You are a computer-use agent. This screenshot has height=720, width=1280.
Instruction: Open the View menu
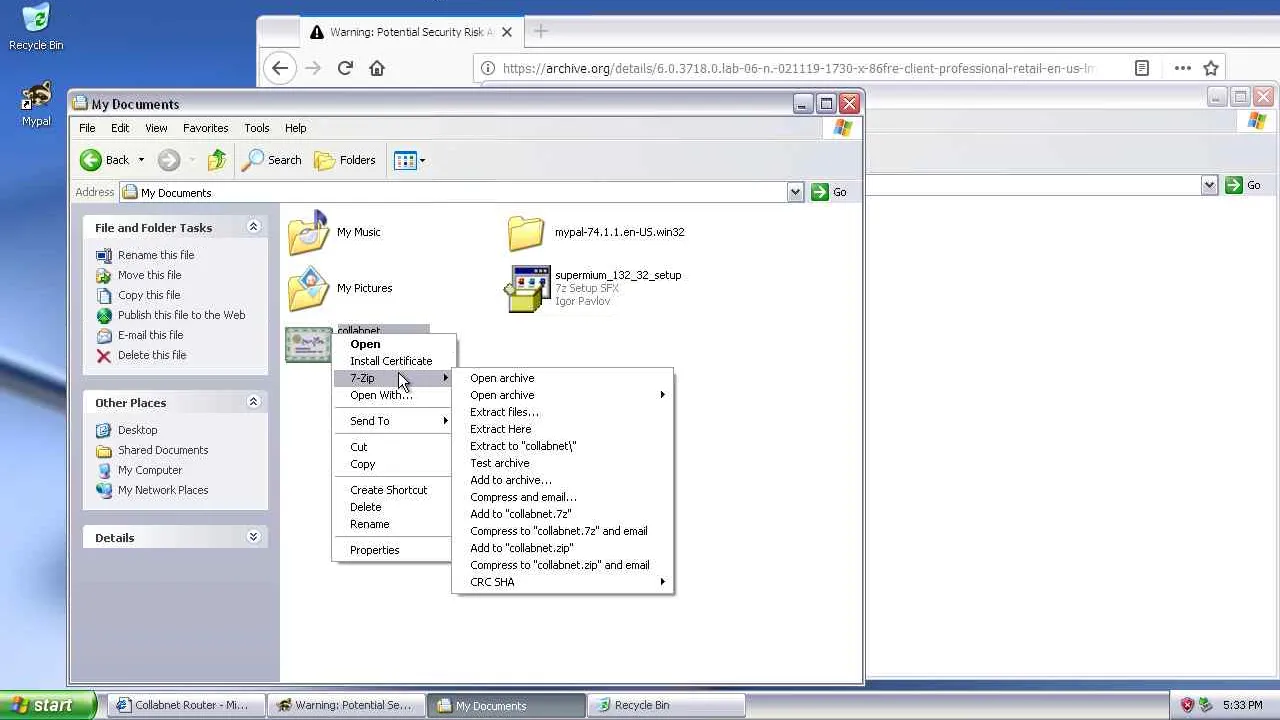[x=156, y=128]
